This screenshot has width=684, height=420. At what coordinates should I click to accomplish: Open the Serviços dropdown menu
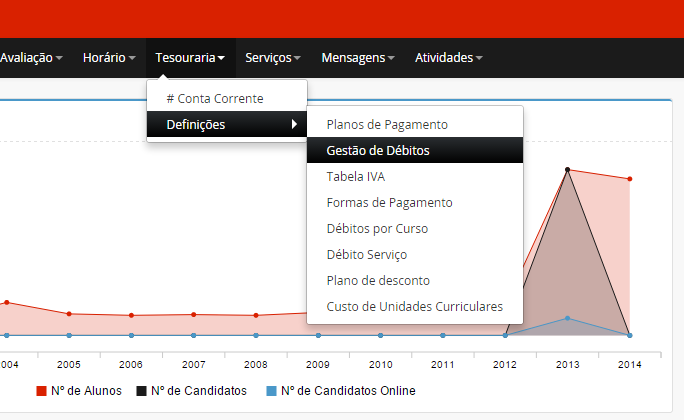tap(274, 58)
